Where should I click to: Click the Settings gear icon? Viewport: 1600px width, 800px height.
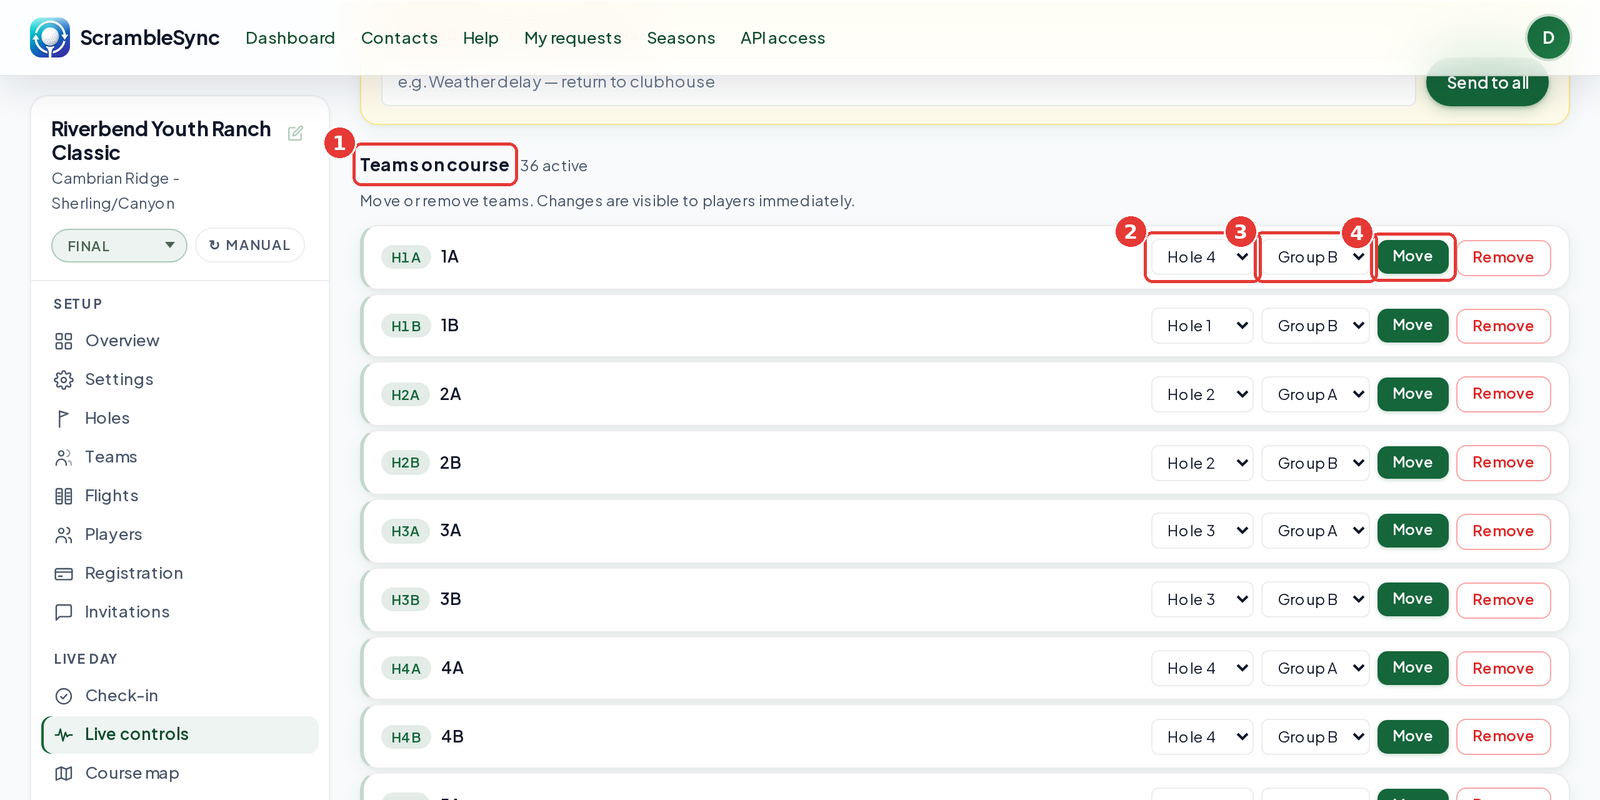64,380
